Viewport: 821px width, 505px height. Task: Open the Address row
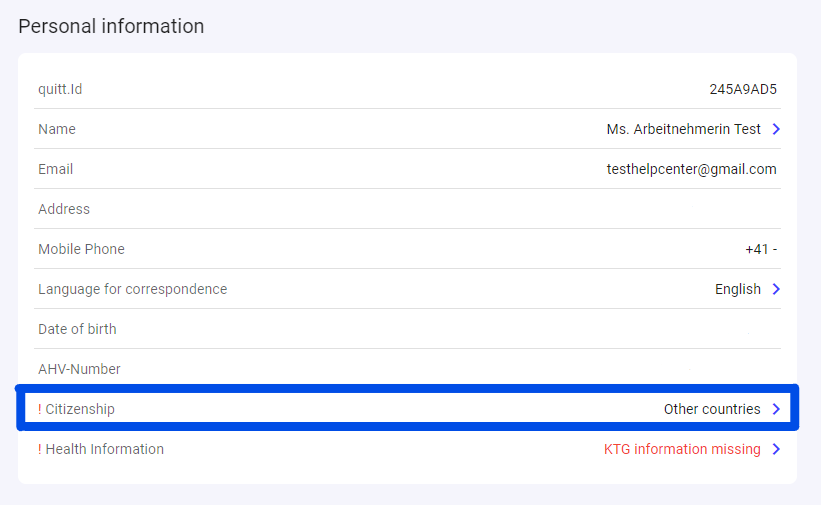[64, 209]
